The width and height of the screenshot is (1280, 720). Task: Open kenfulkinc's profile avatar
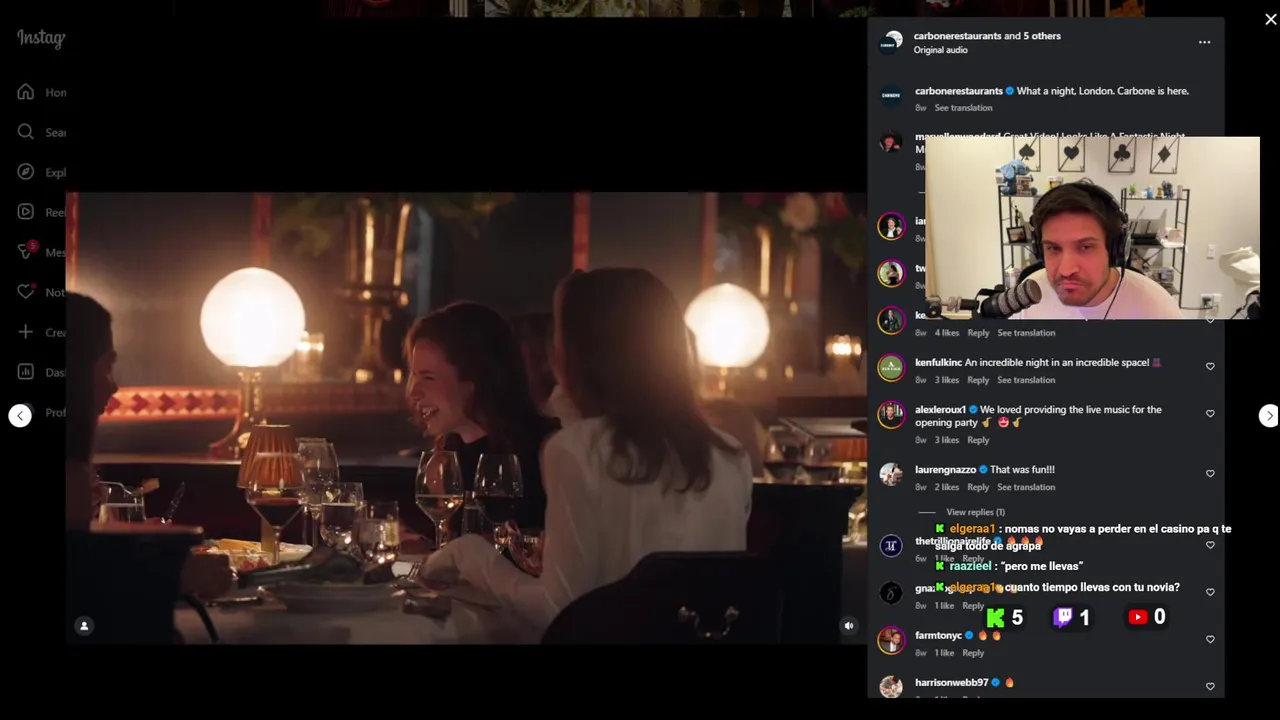pyautogui.click(x=891, y=367)
